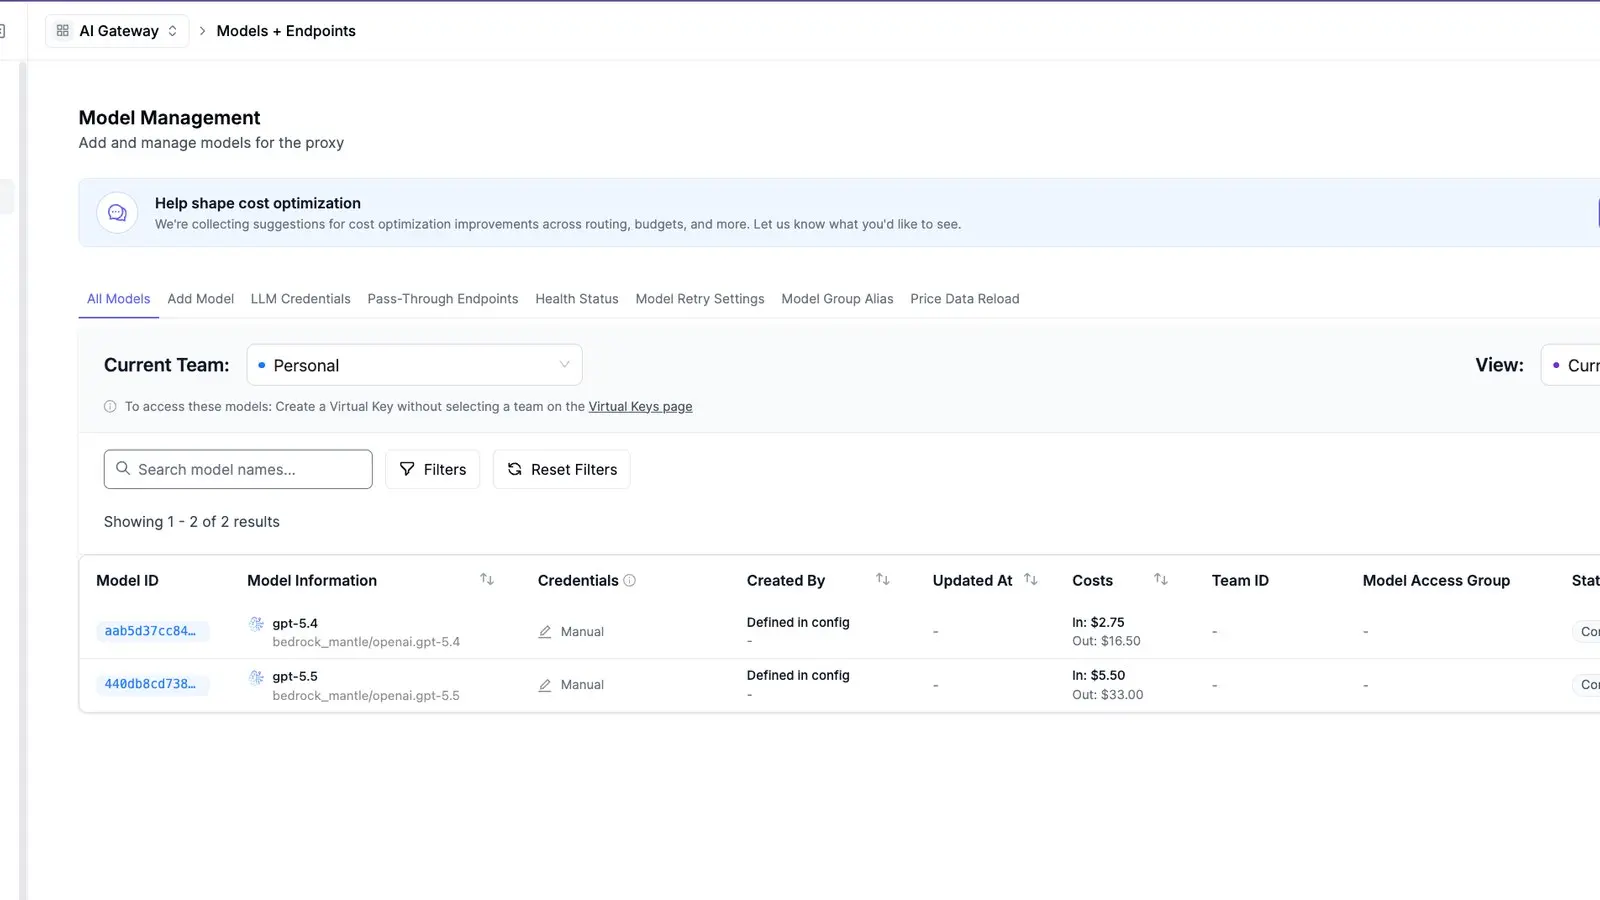Open the Pass-Through Endpoints tab
This screenshot has height=900, width=1600.
click(x=443, y=299)
